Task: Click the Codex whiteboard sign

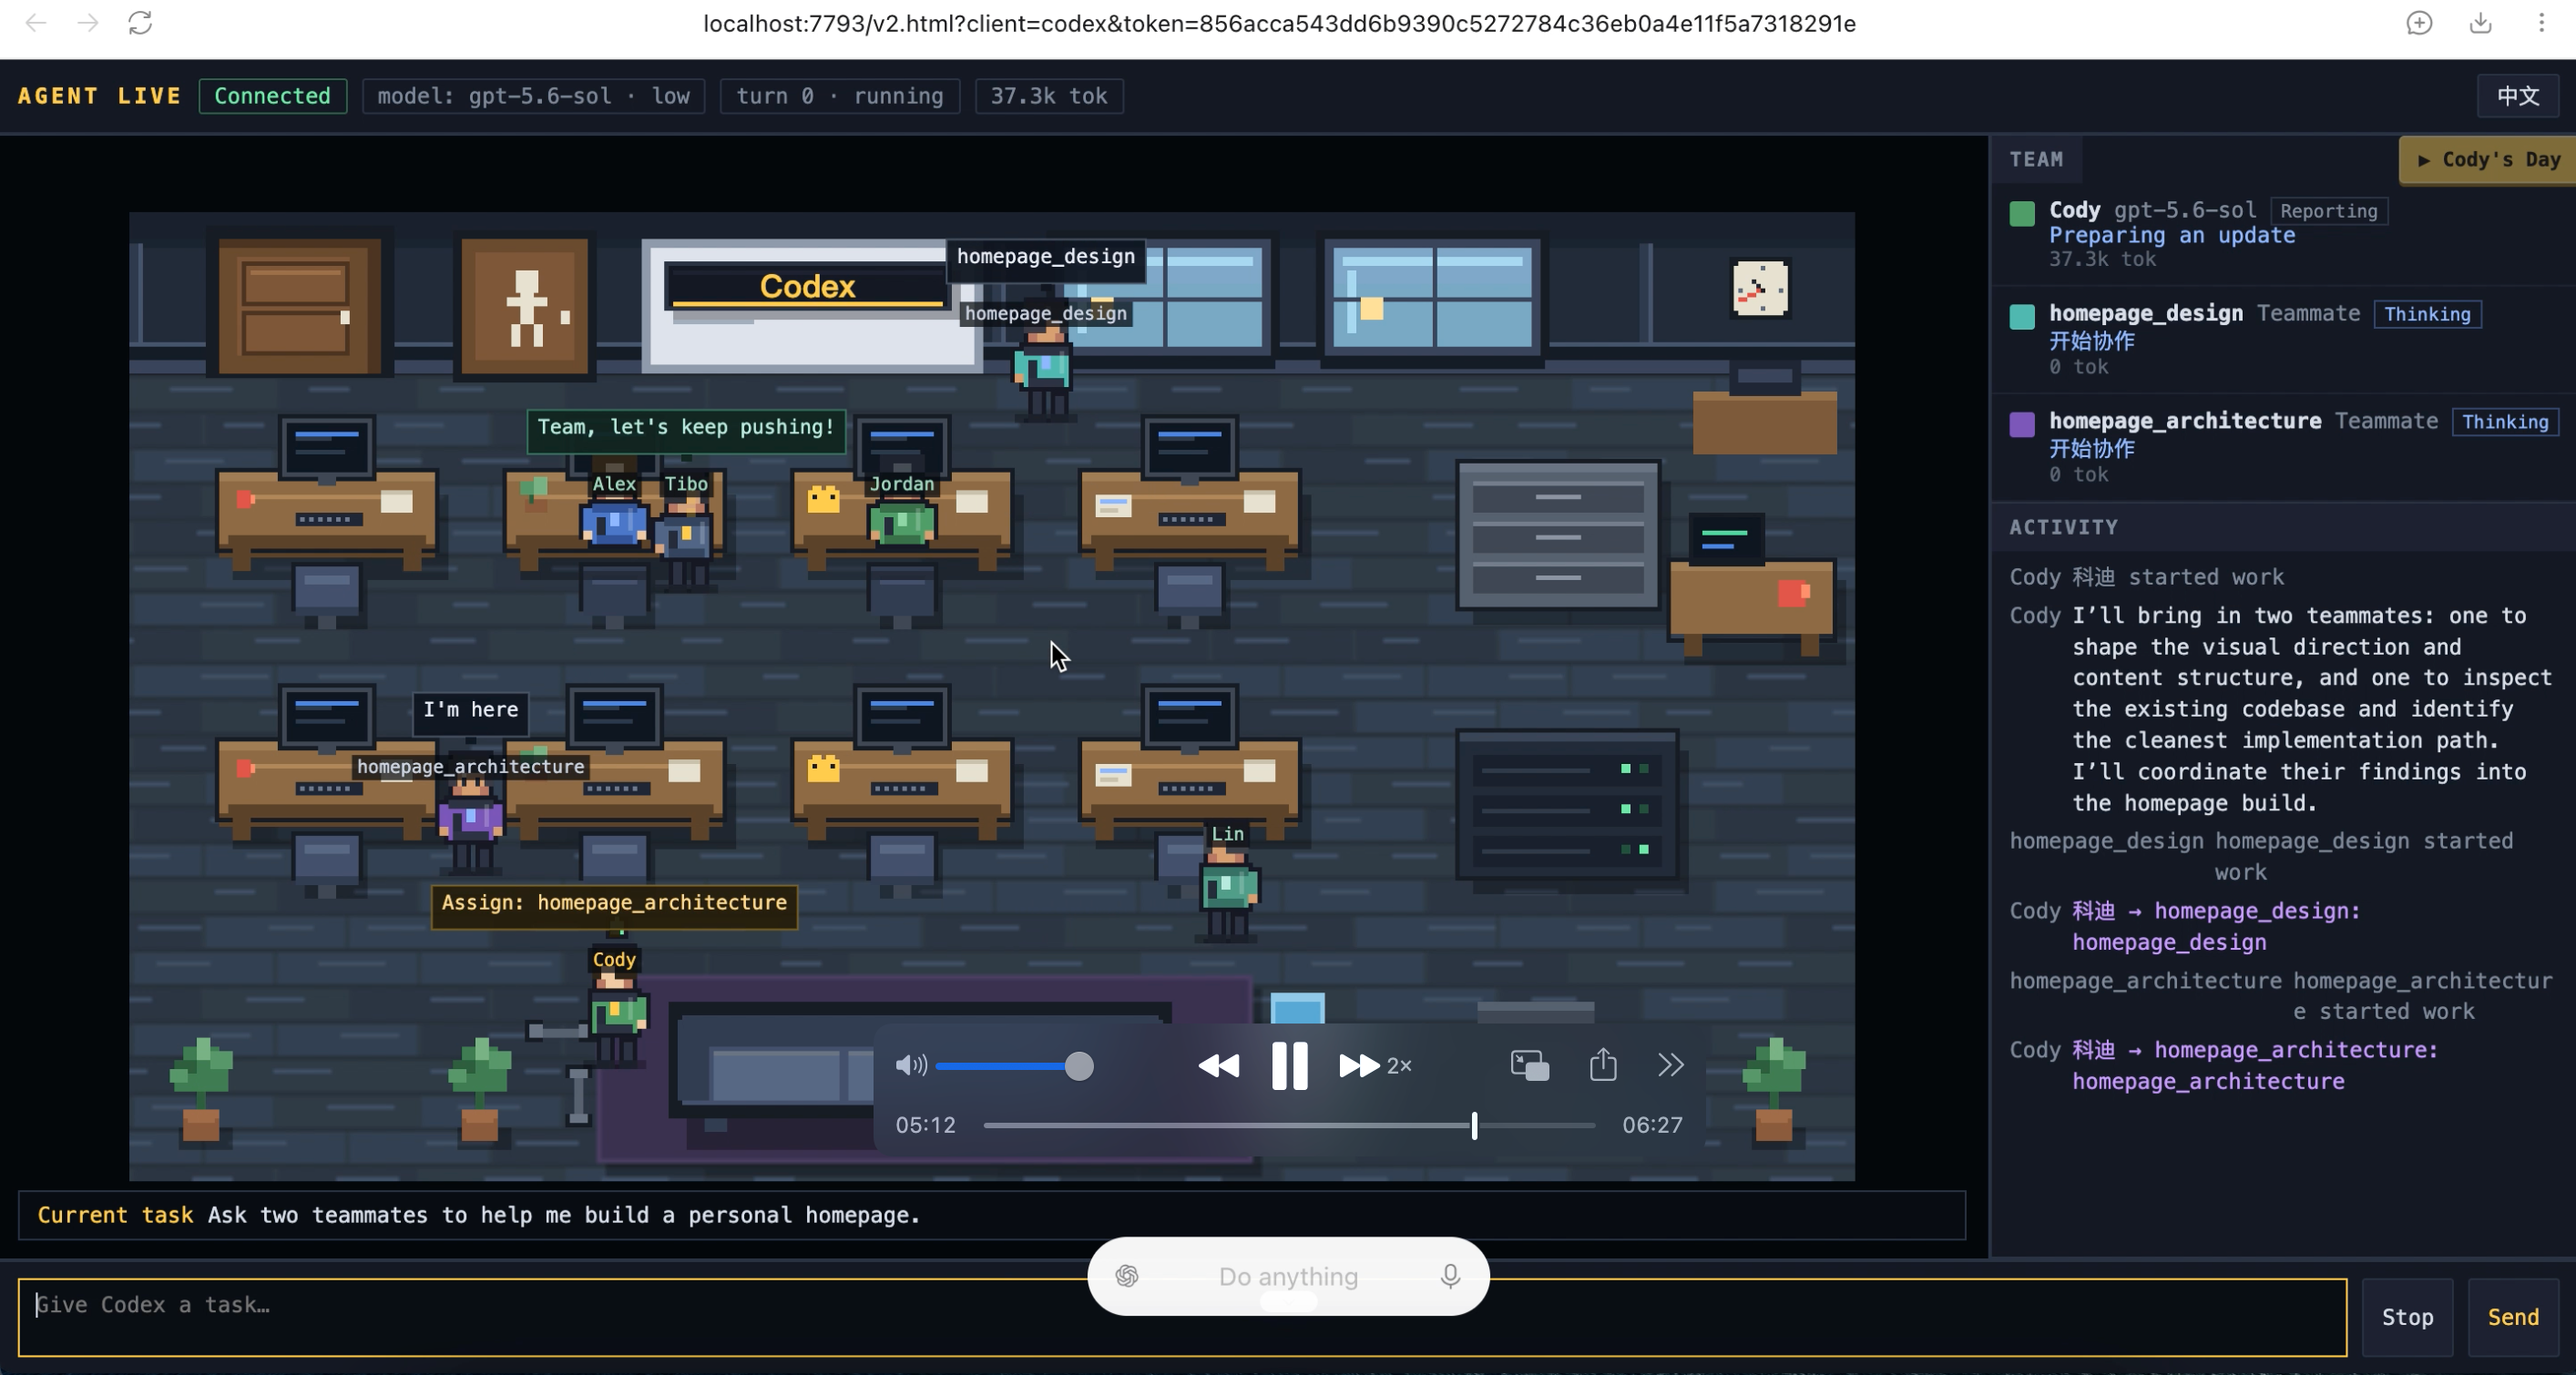Action: [806, 287]
